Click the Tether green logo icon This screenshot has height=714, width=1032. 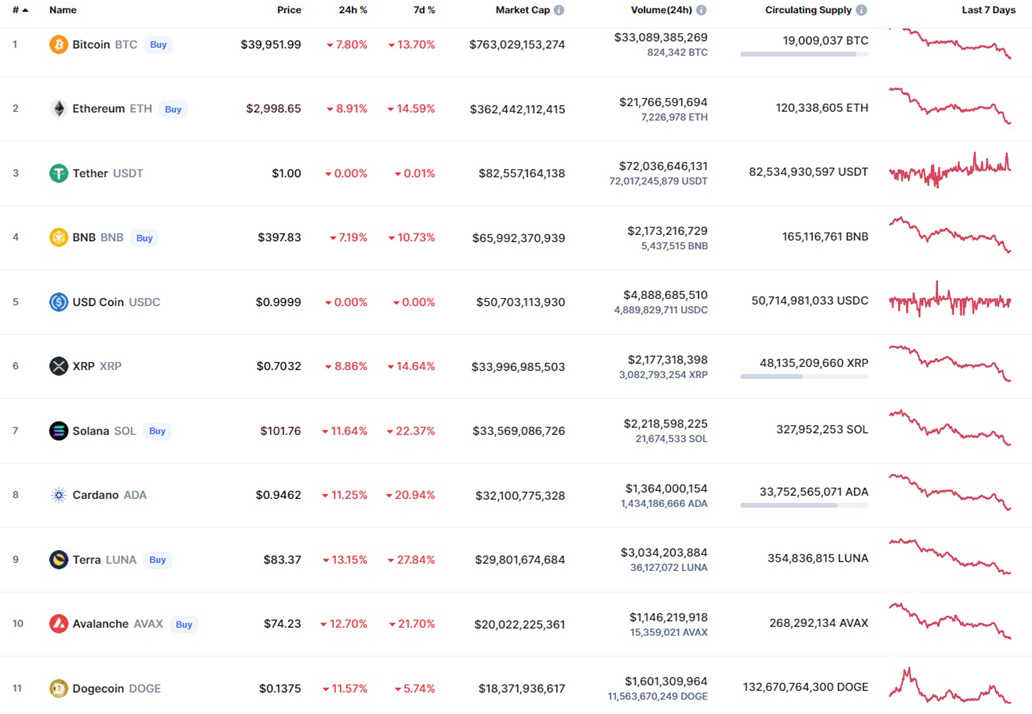coord(59,173)
